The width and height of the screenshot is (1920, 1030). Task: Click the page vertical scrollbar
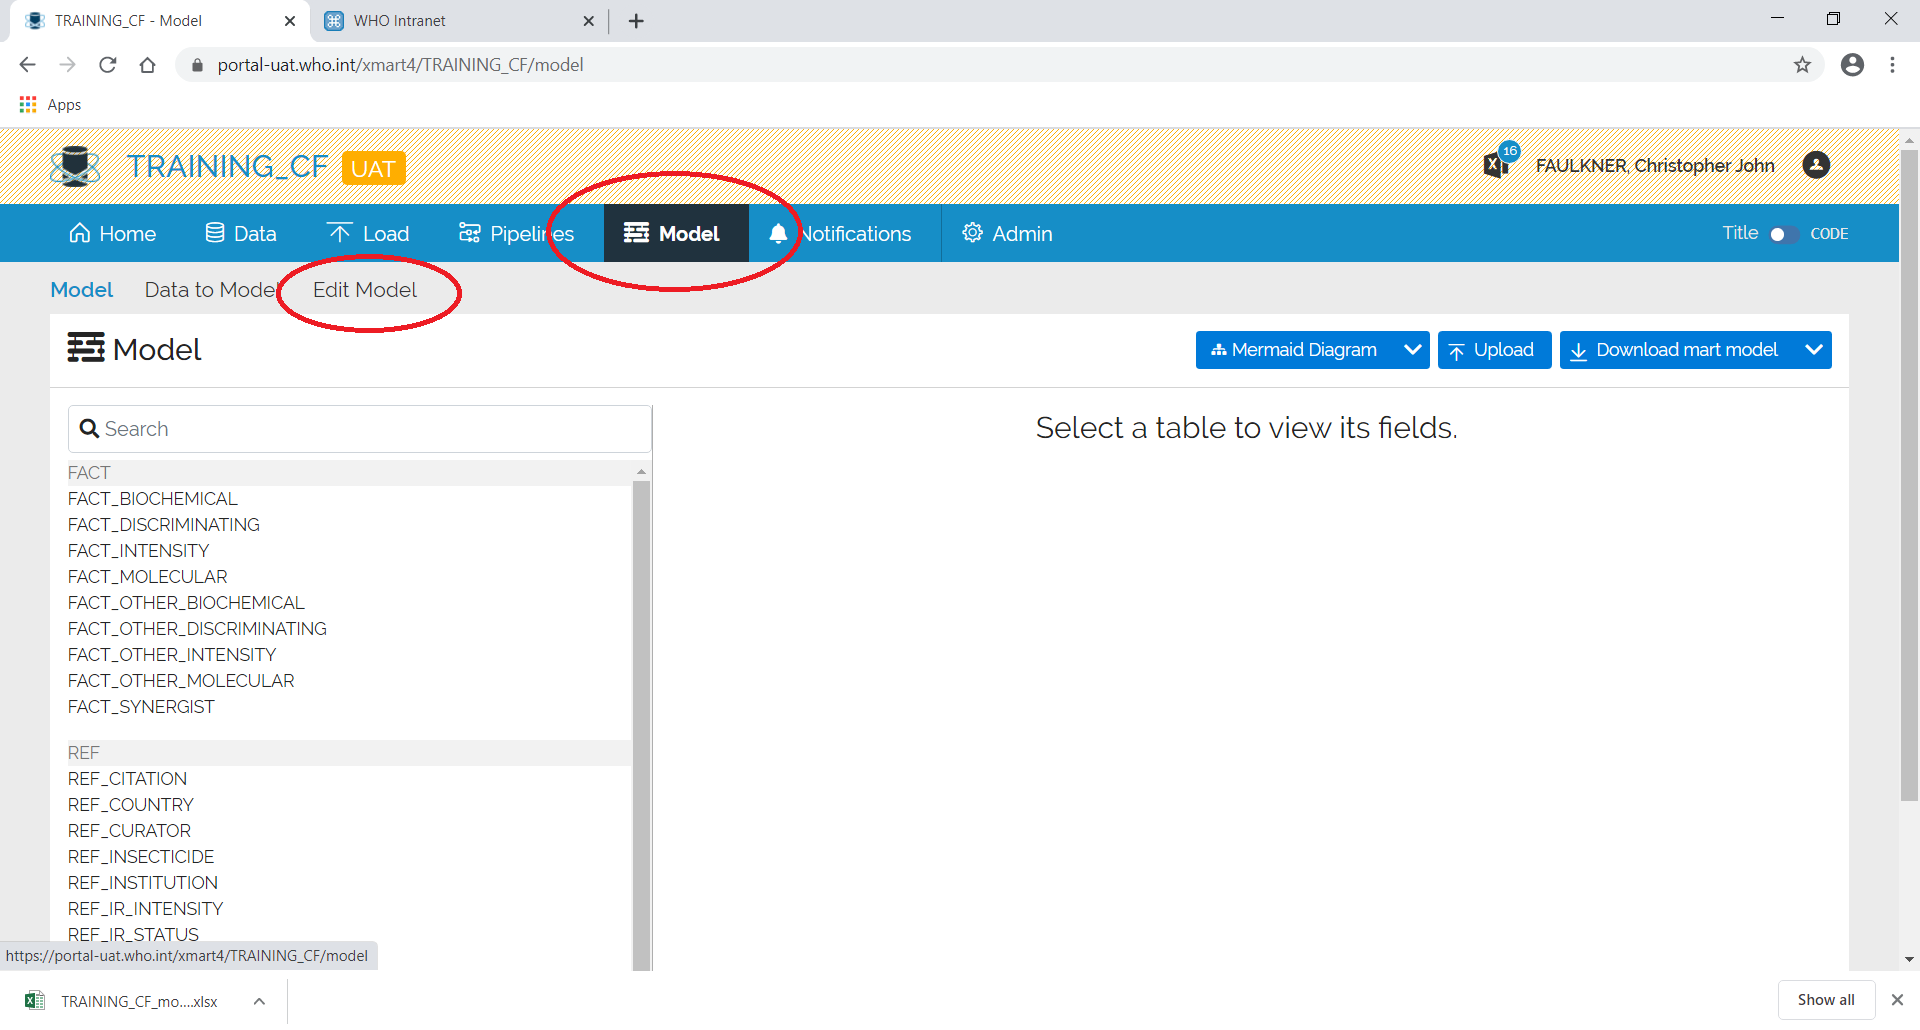[1909, 475]
